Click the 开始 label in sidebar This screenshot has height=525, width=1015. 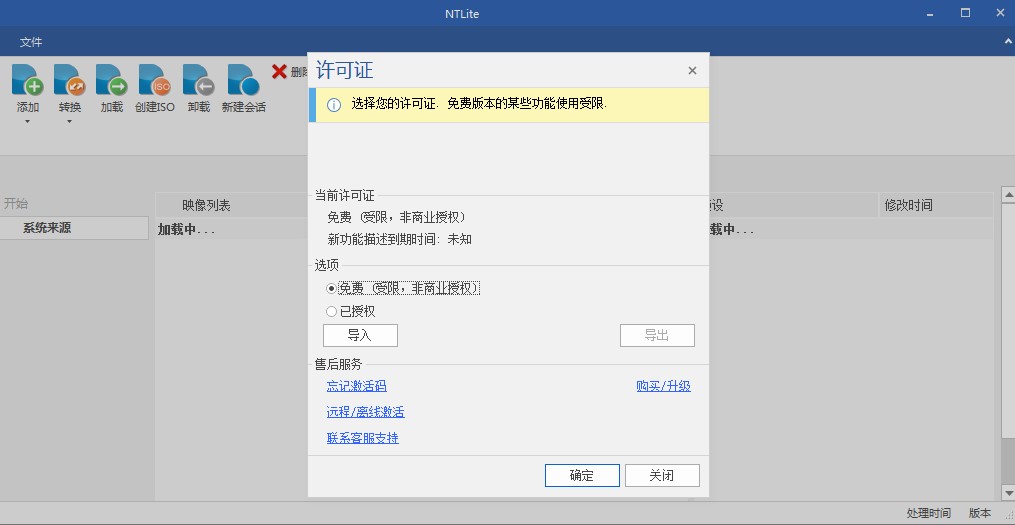point(16,203)
